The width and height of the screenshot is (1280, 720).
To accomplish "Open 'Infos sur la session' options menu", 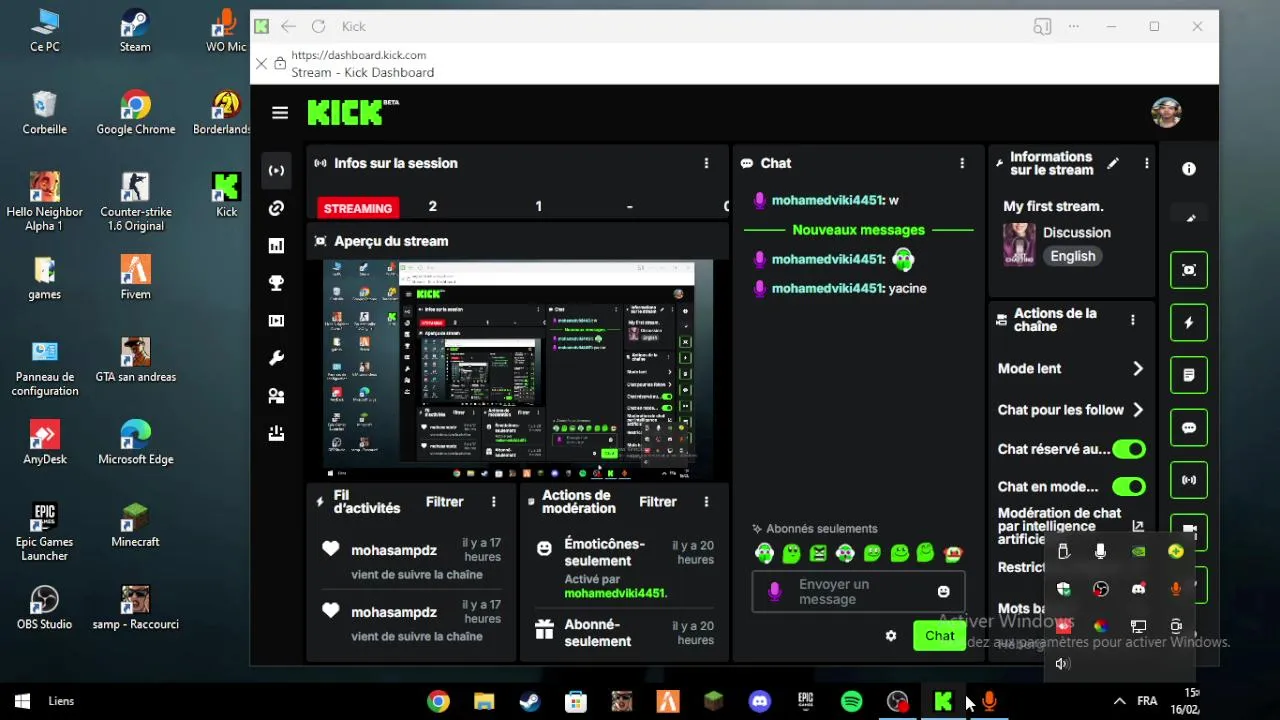I will 706,163.
